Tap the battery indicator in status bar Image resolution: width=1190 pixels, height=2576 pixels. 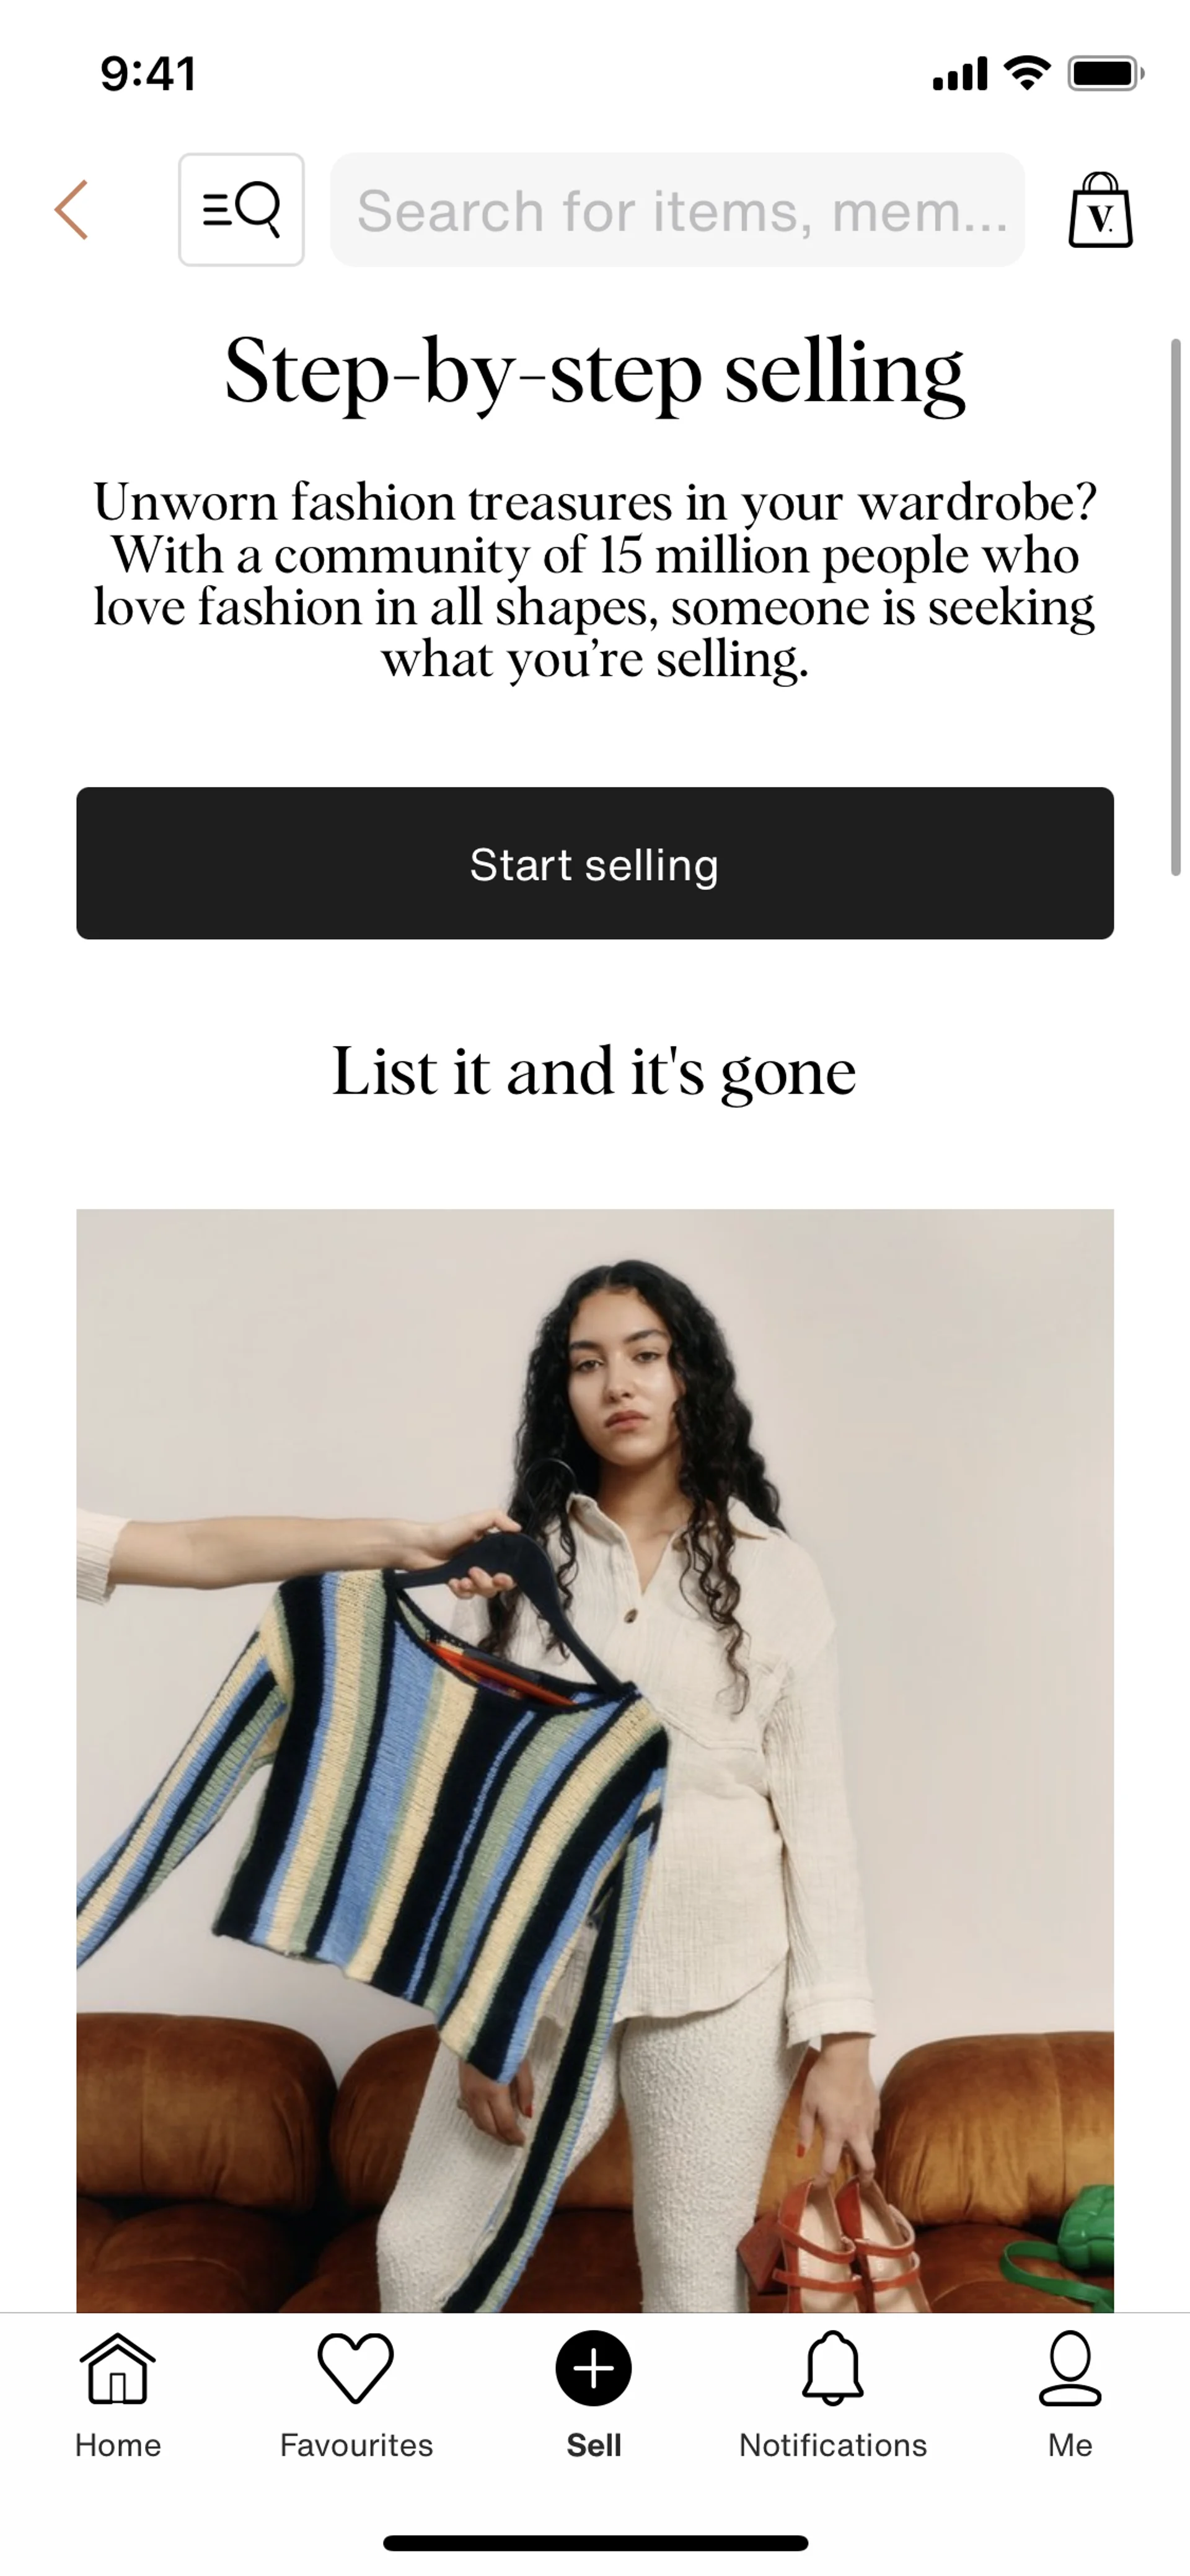tap(1105, 74)
